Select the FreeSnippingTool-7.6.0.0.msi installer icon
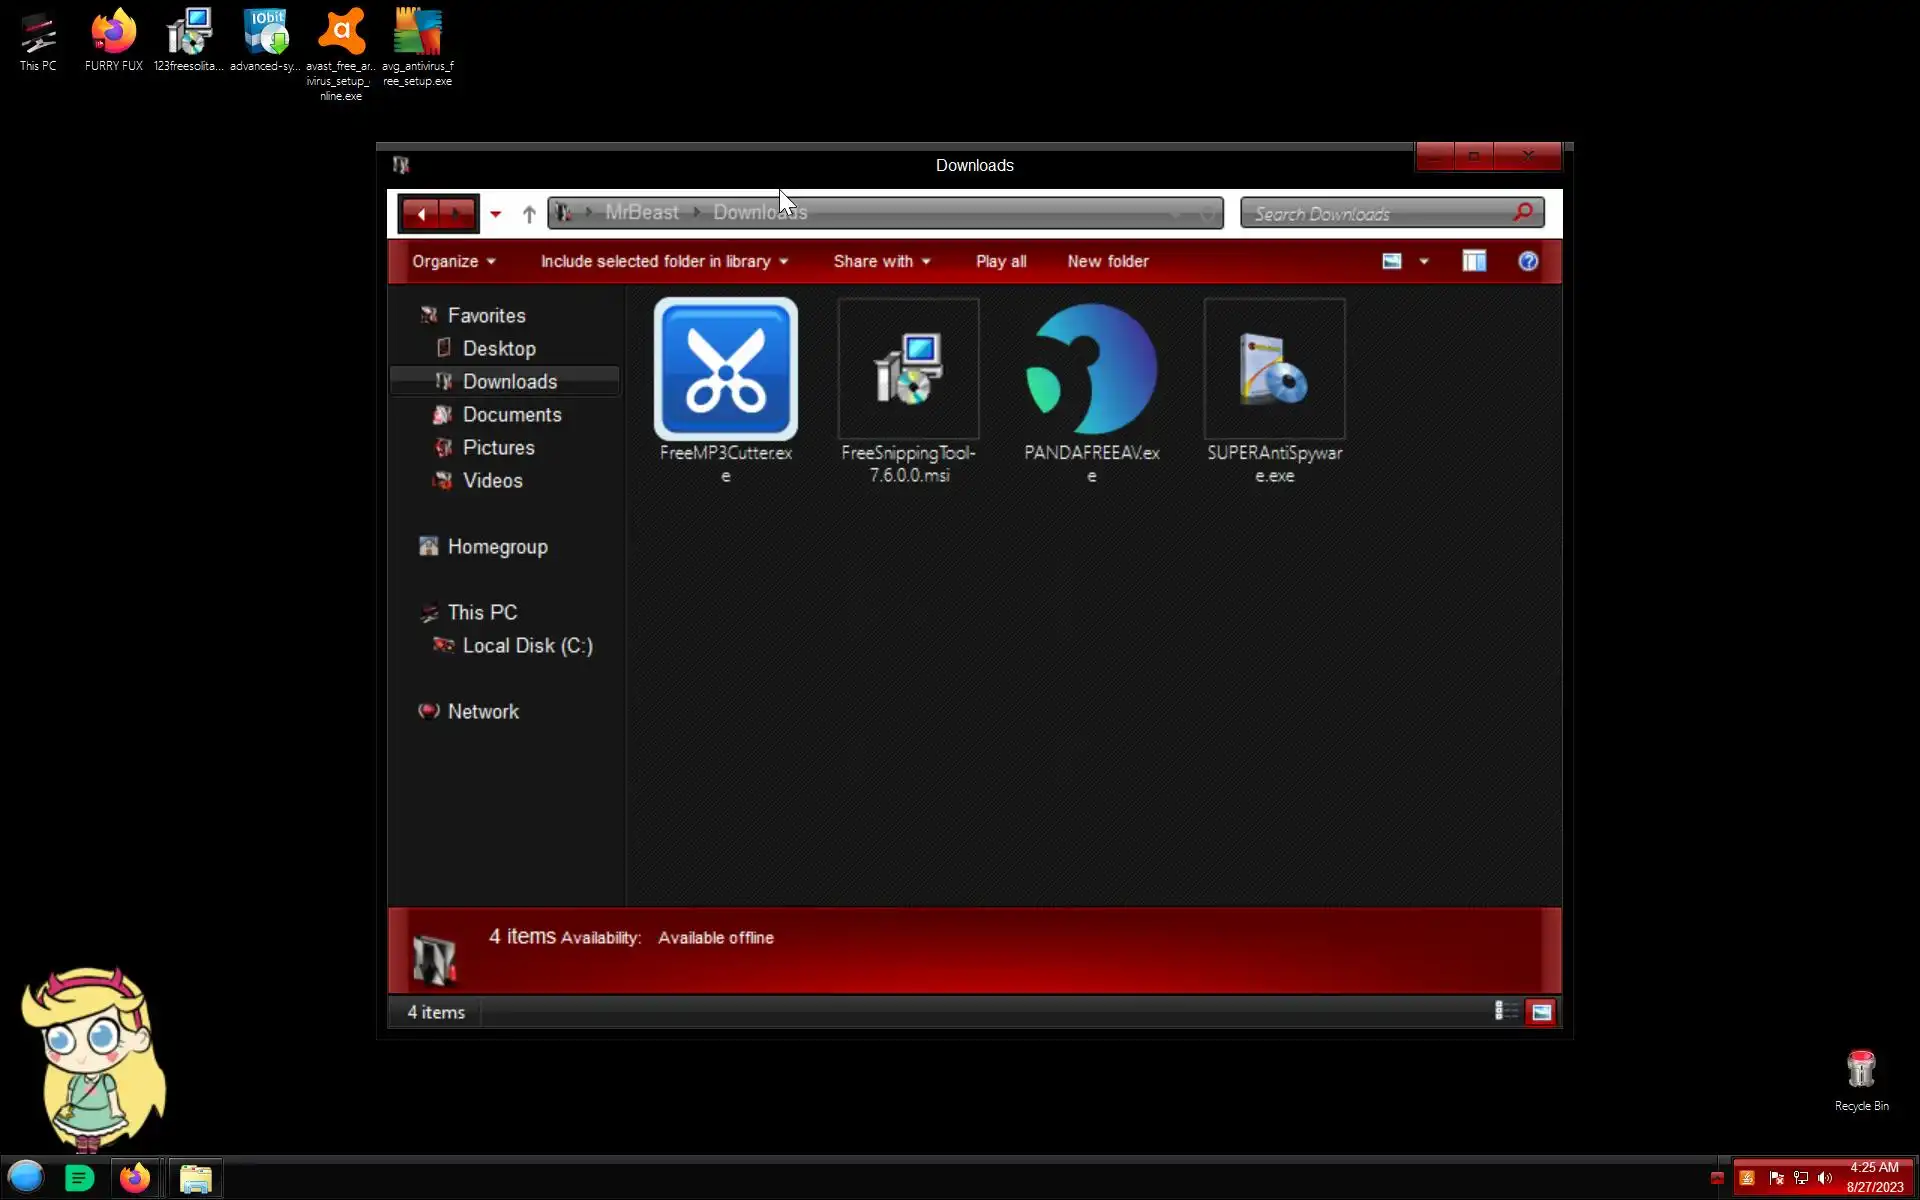Image resolution: width=1920 pixels, height=1200 pixels. (908, 370)
